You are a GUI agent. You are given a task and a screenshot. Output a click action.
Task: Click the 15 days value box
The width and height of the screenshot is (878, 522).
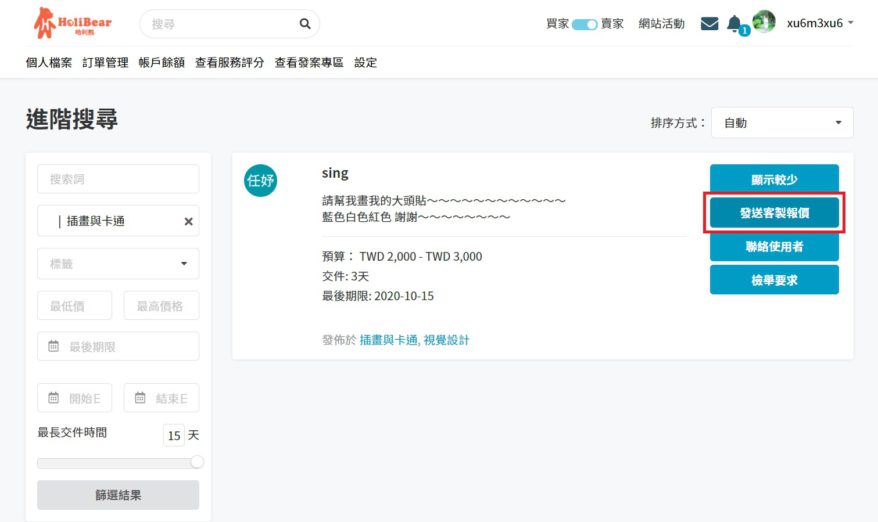(174, 435)
